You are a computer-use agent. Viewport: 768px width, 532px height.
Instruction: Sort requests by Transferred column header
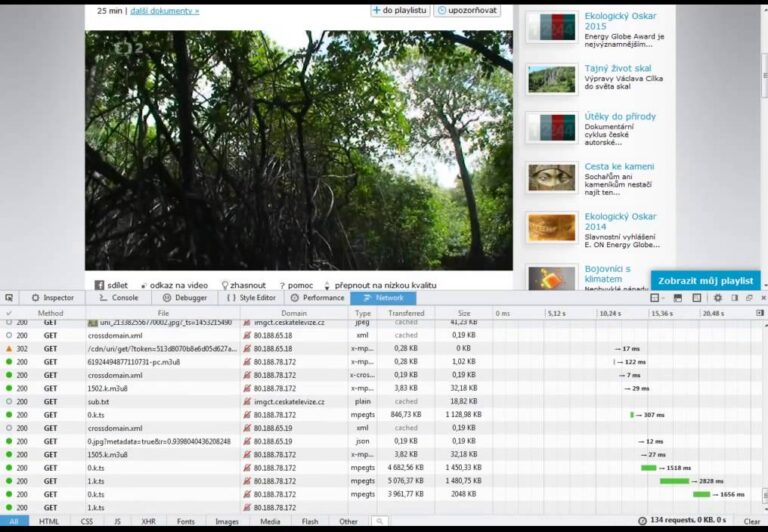point(406,313)
